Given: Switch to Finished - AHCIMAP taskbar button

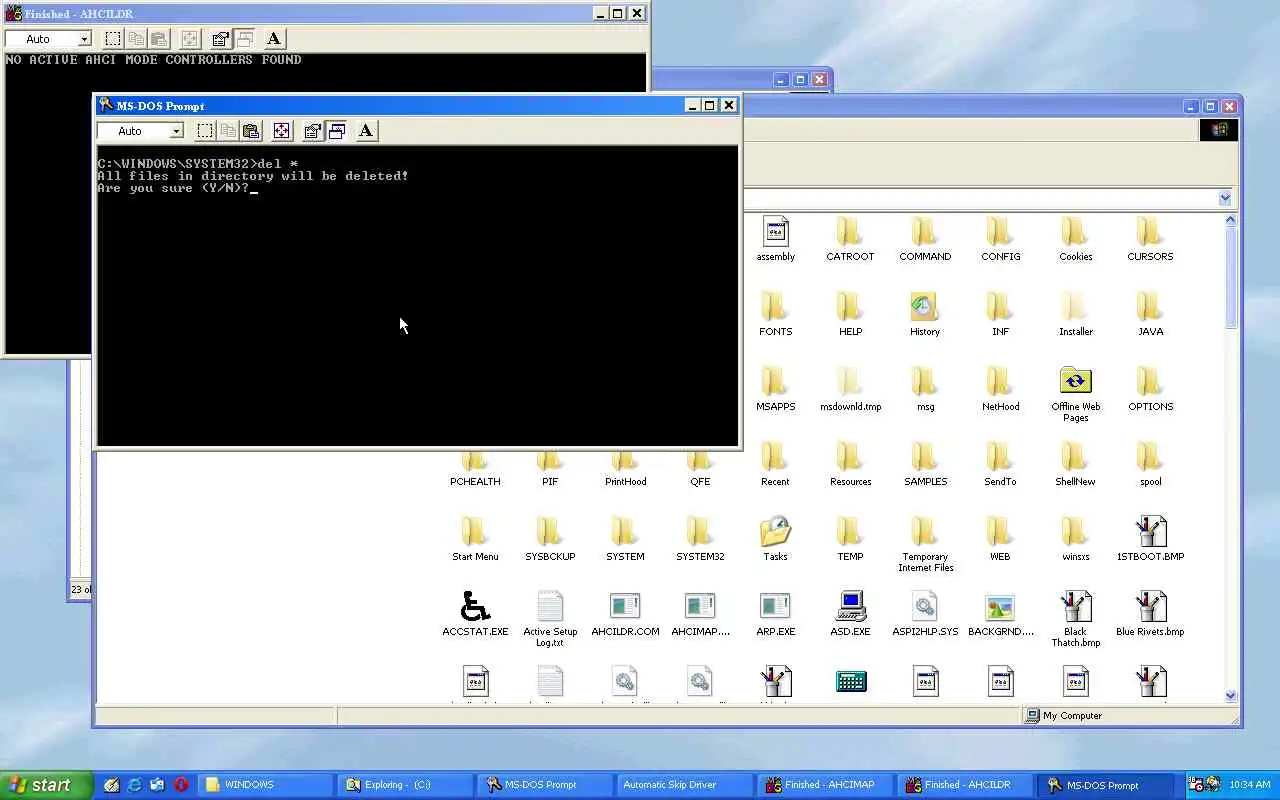Looking at the screenshot, I should 826,785.
